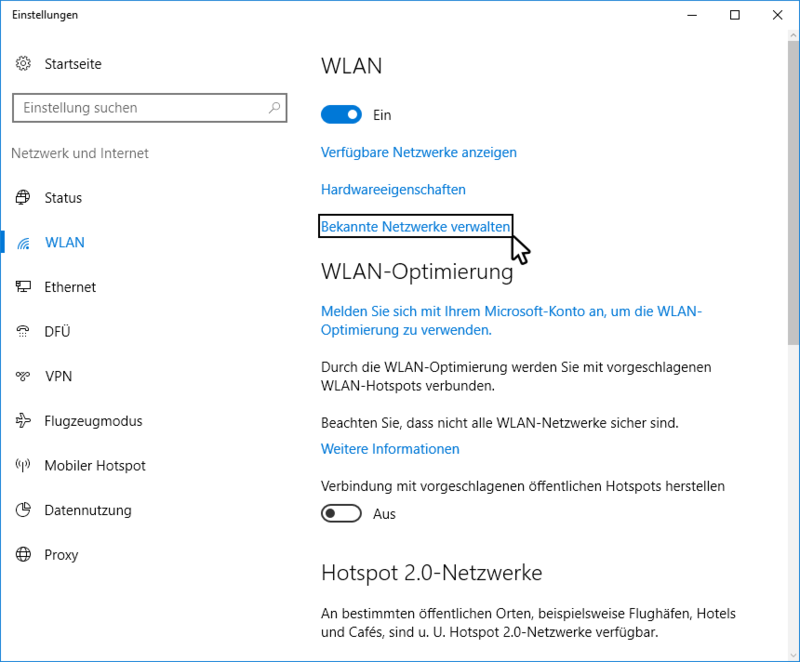Screen dimensions: 800x662
Task: Click the VPN icon in sidebar
Action: coord(23,376)
